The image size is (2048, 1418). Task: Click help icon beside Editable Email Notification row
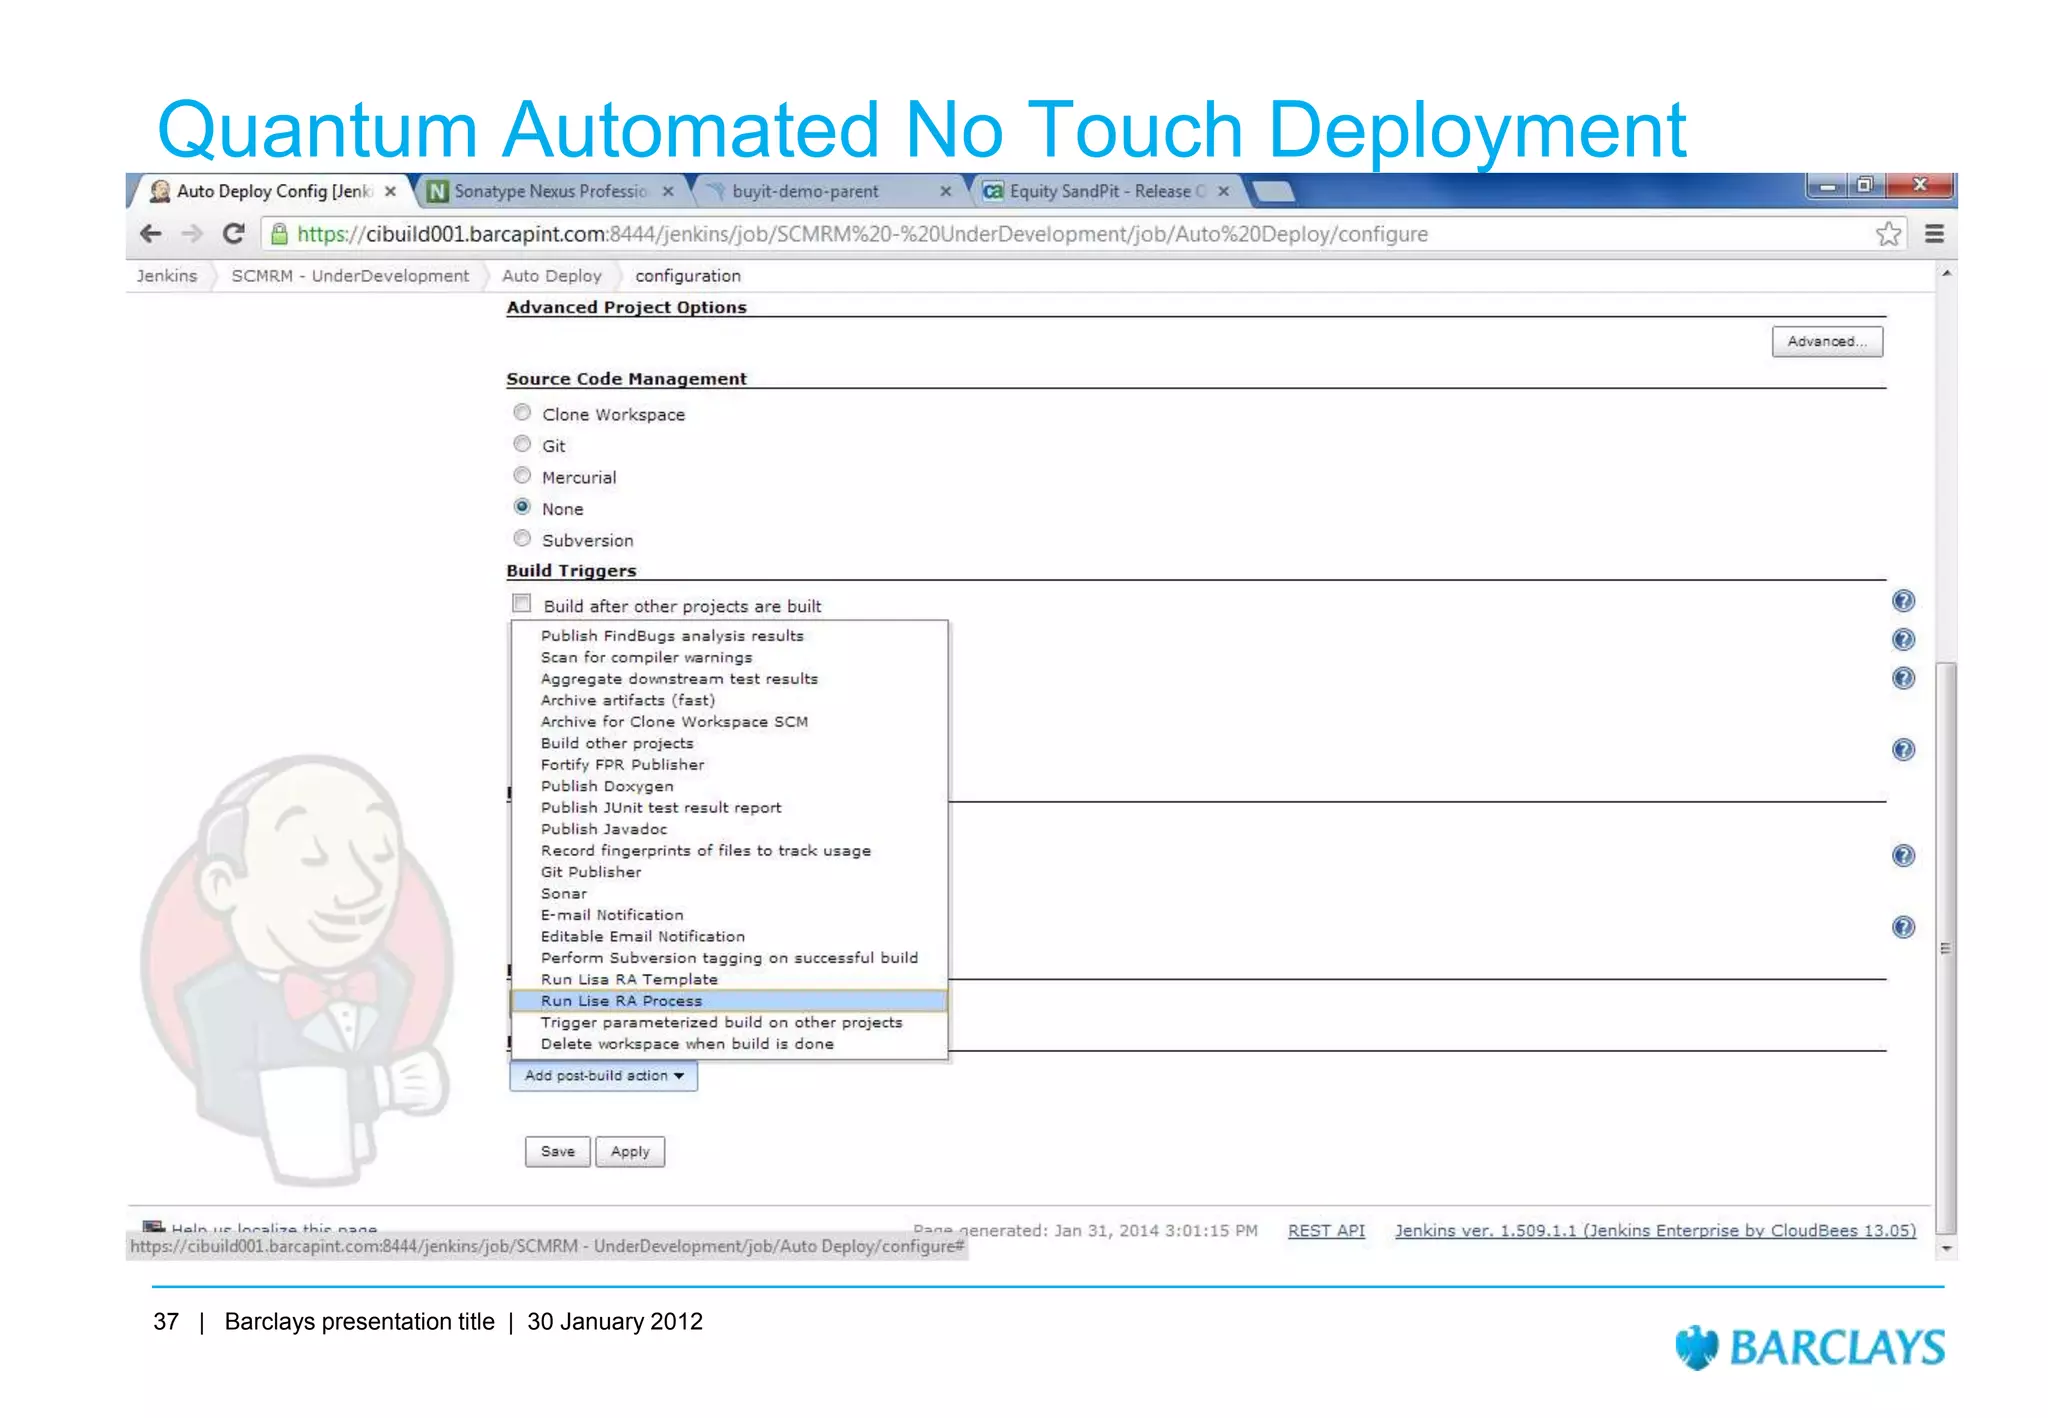1903,927
